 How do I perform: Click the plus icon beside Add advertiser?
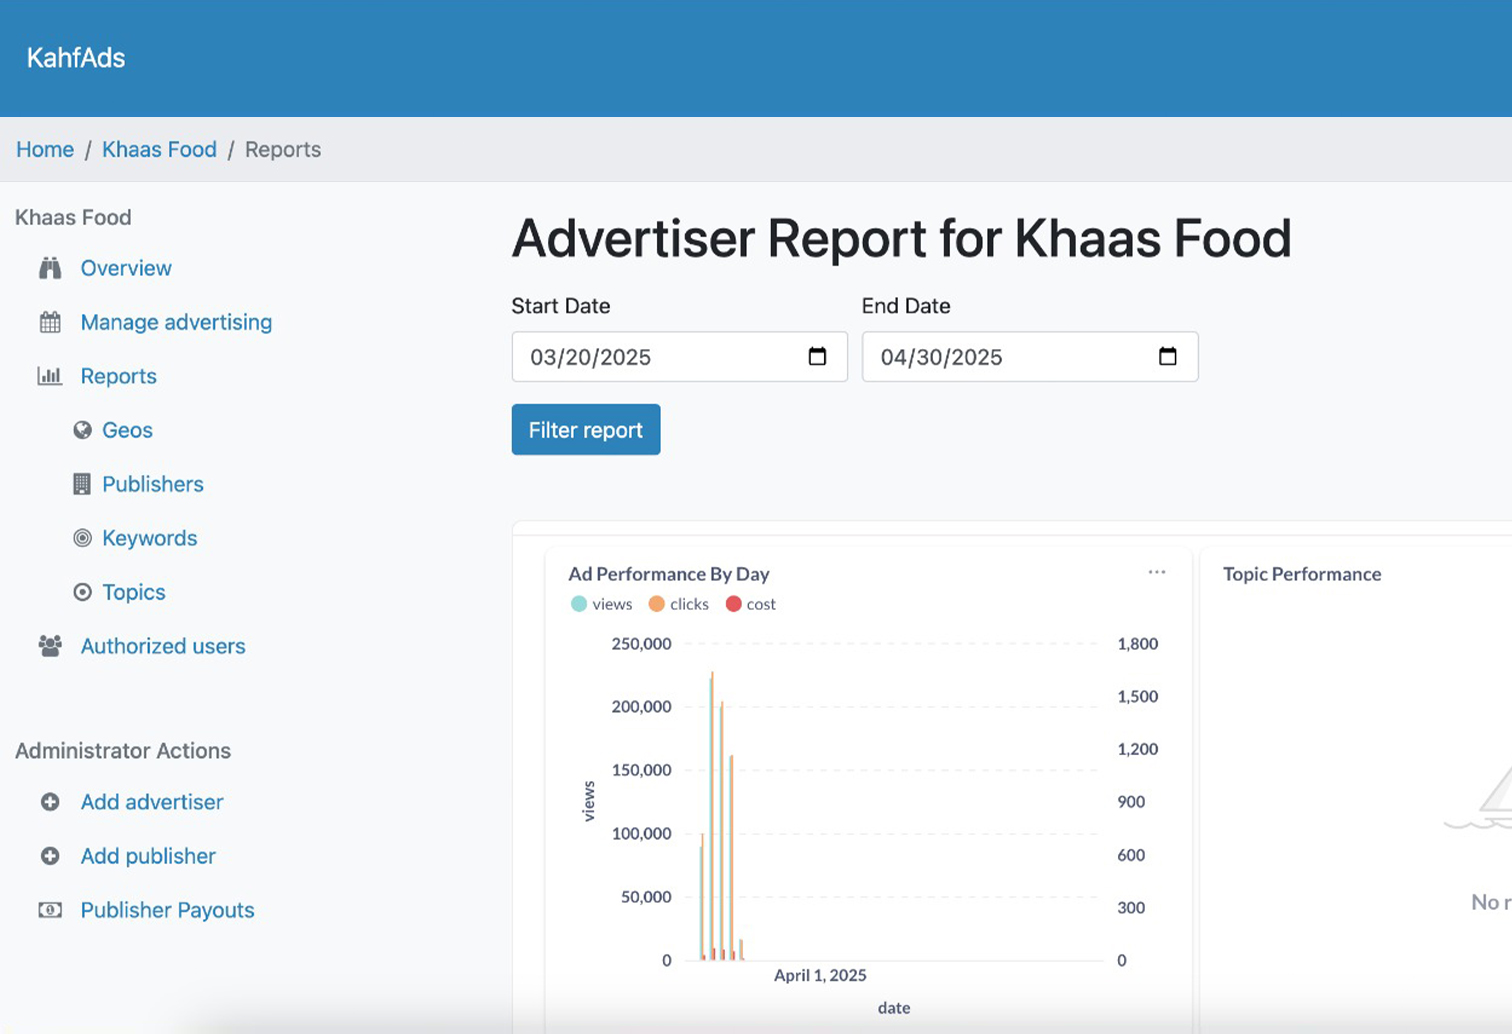tap(50, 802)
